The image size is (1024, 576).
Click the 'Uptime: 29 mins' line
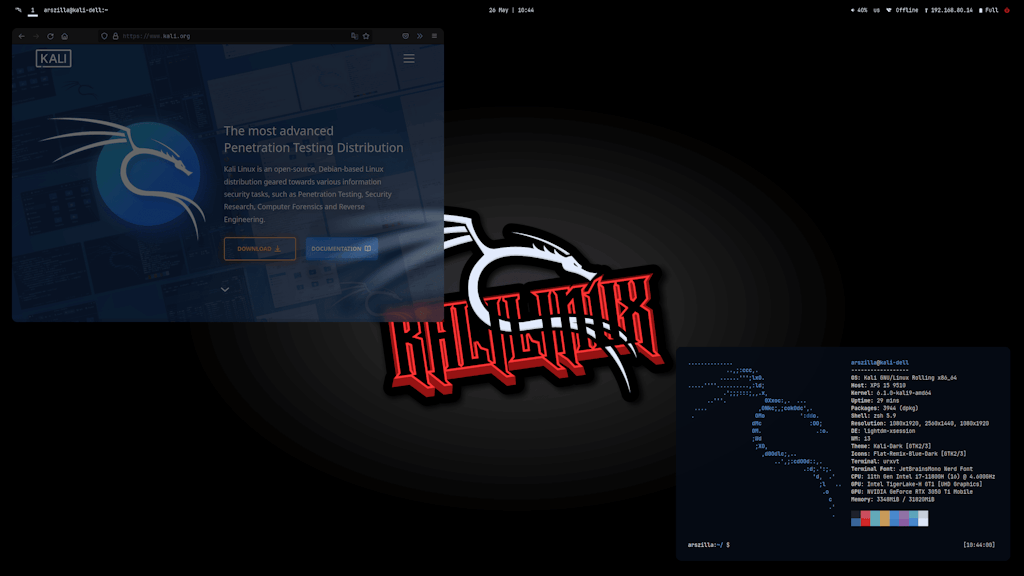click(x=875, y=401)
